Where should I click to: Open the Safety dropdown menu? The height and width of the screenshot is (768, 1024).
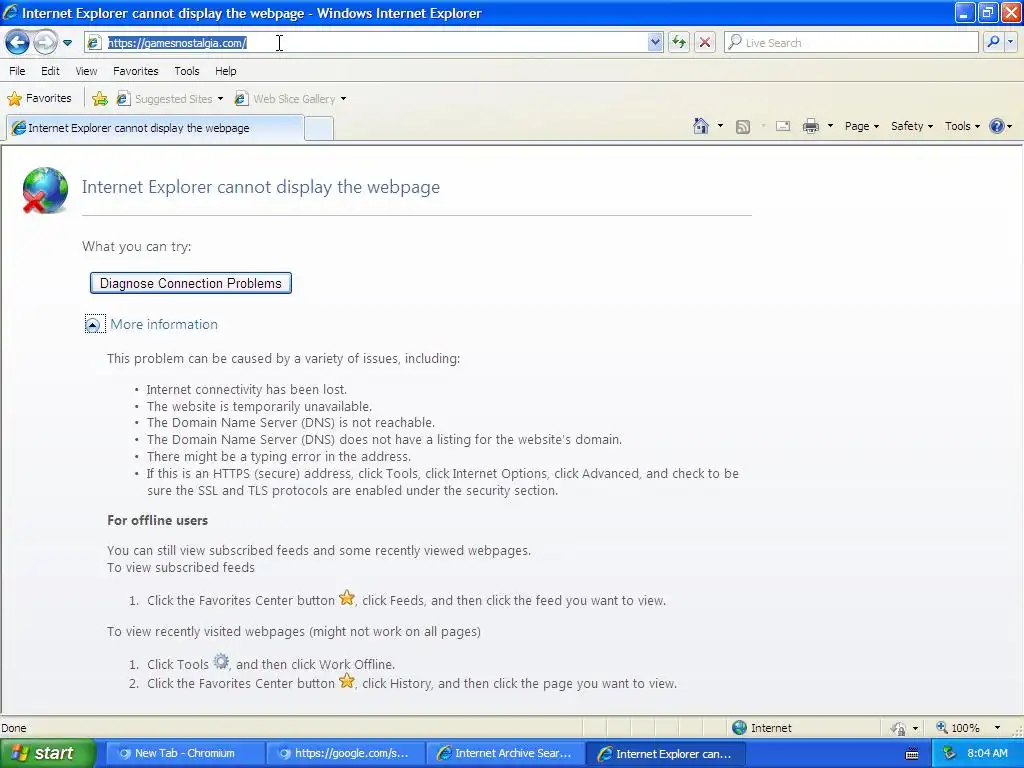point(912,126)
